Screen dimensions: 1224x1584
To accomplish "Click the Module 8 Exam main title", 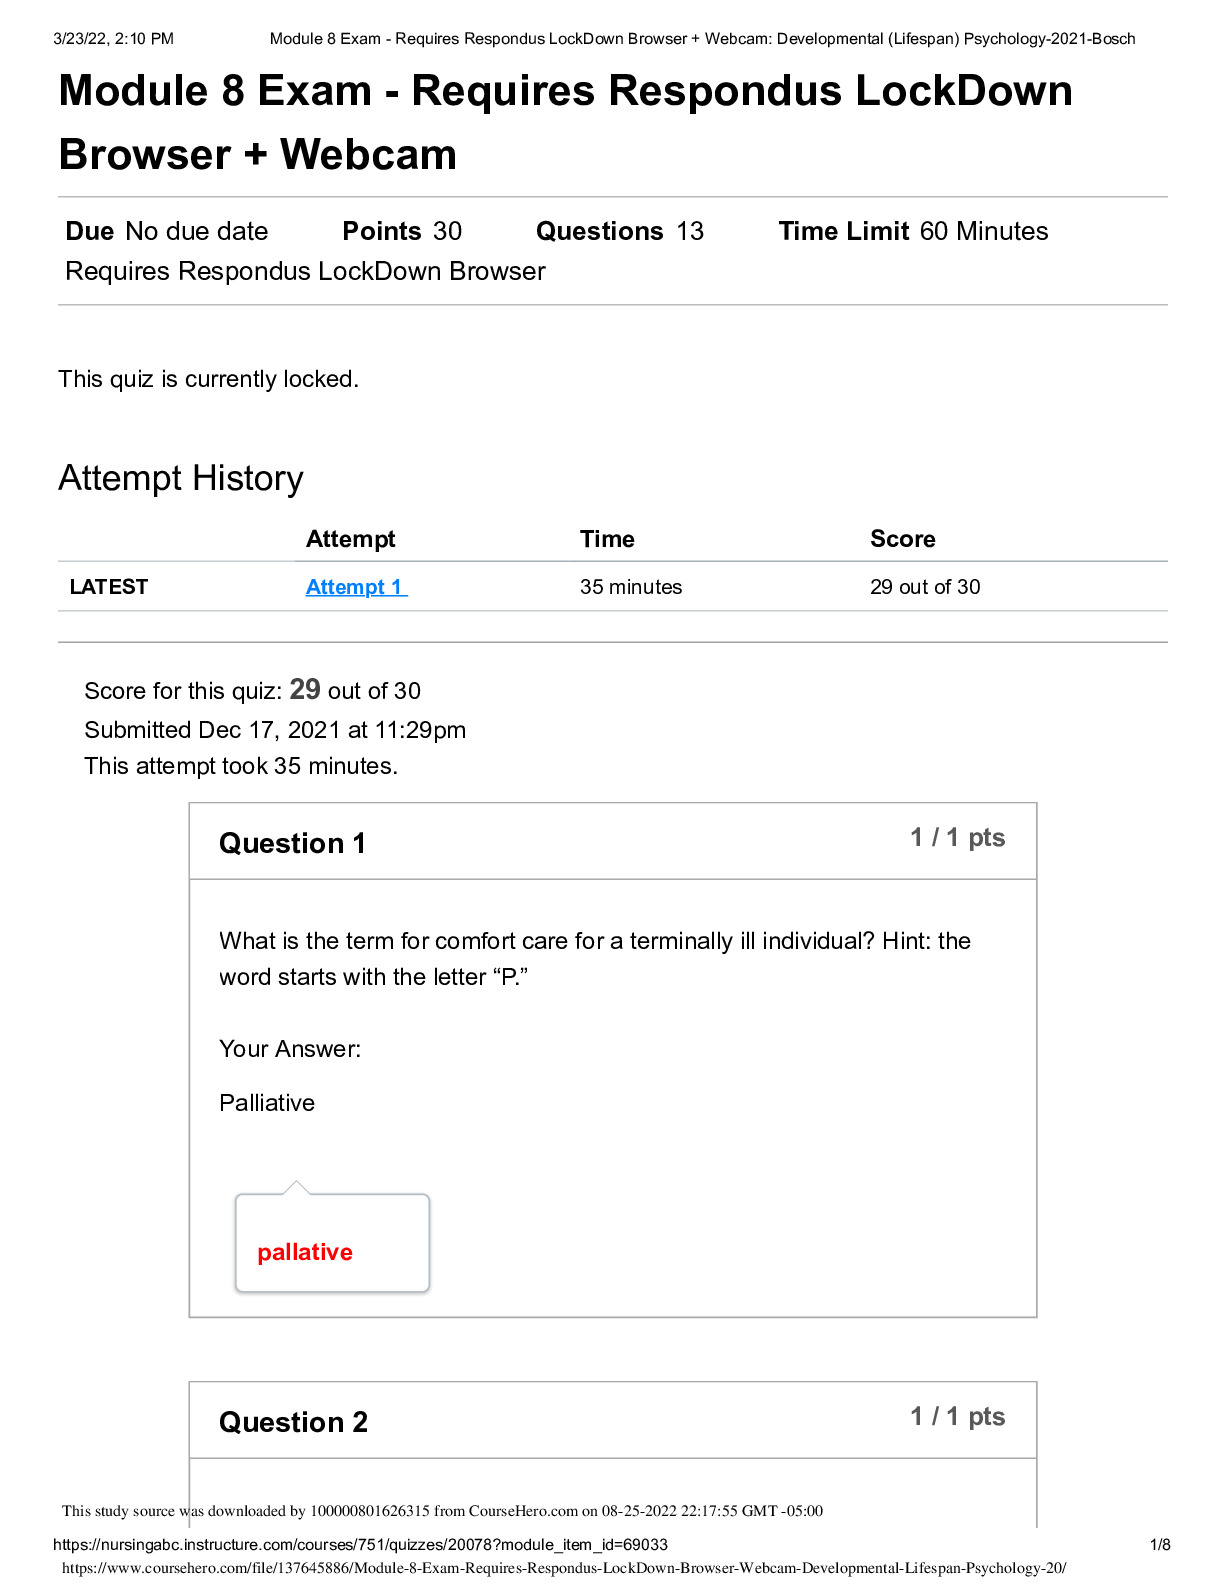I will coord(565,122).
